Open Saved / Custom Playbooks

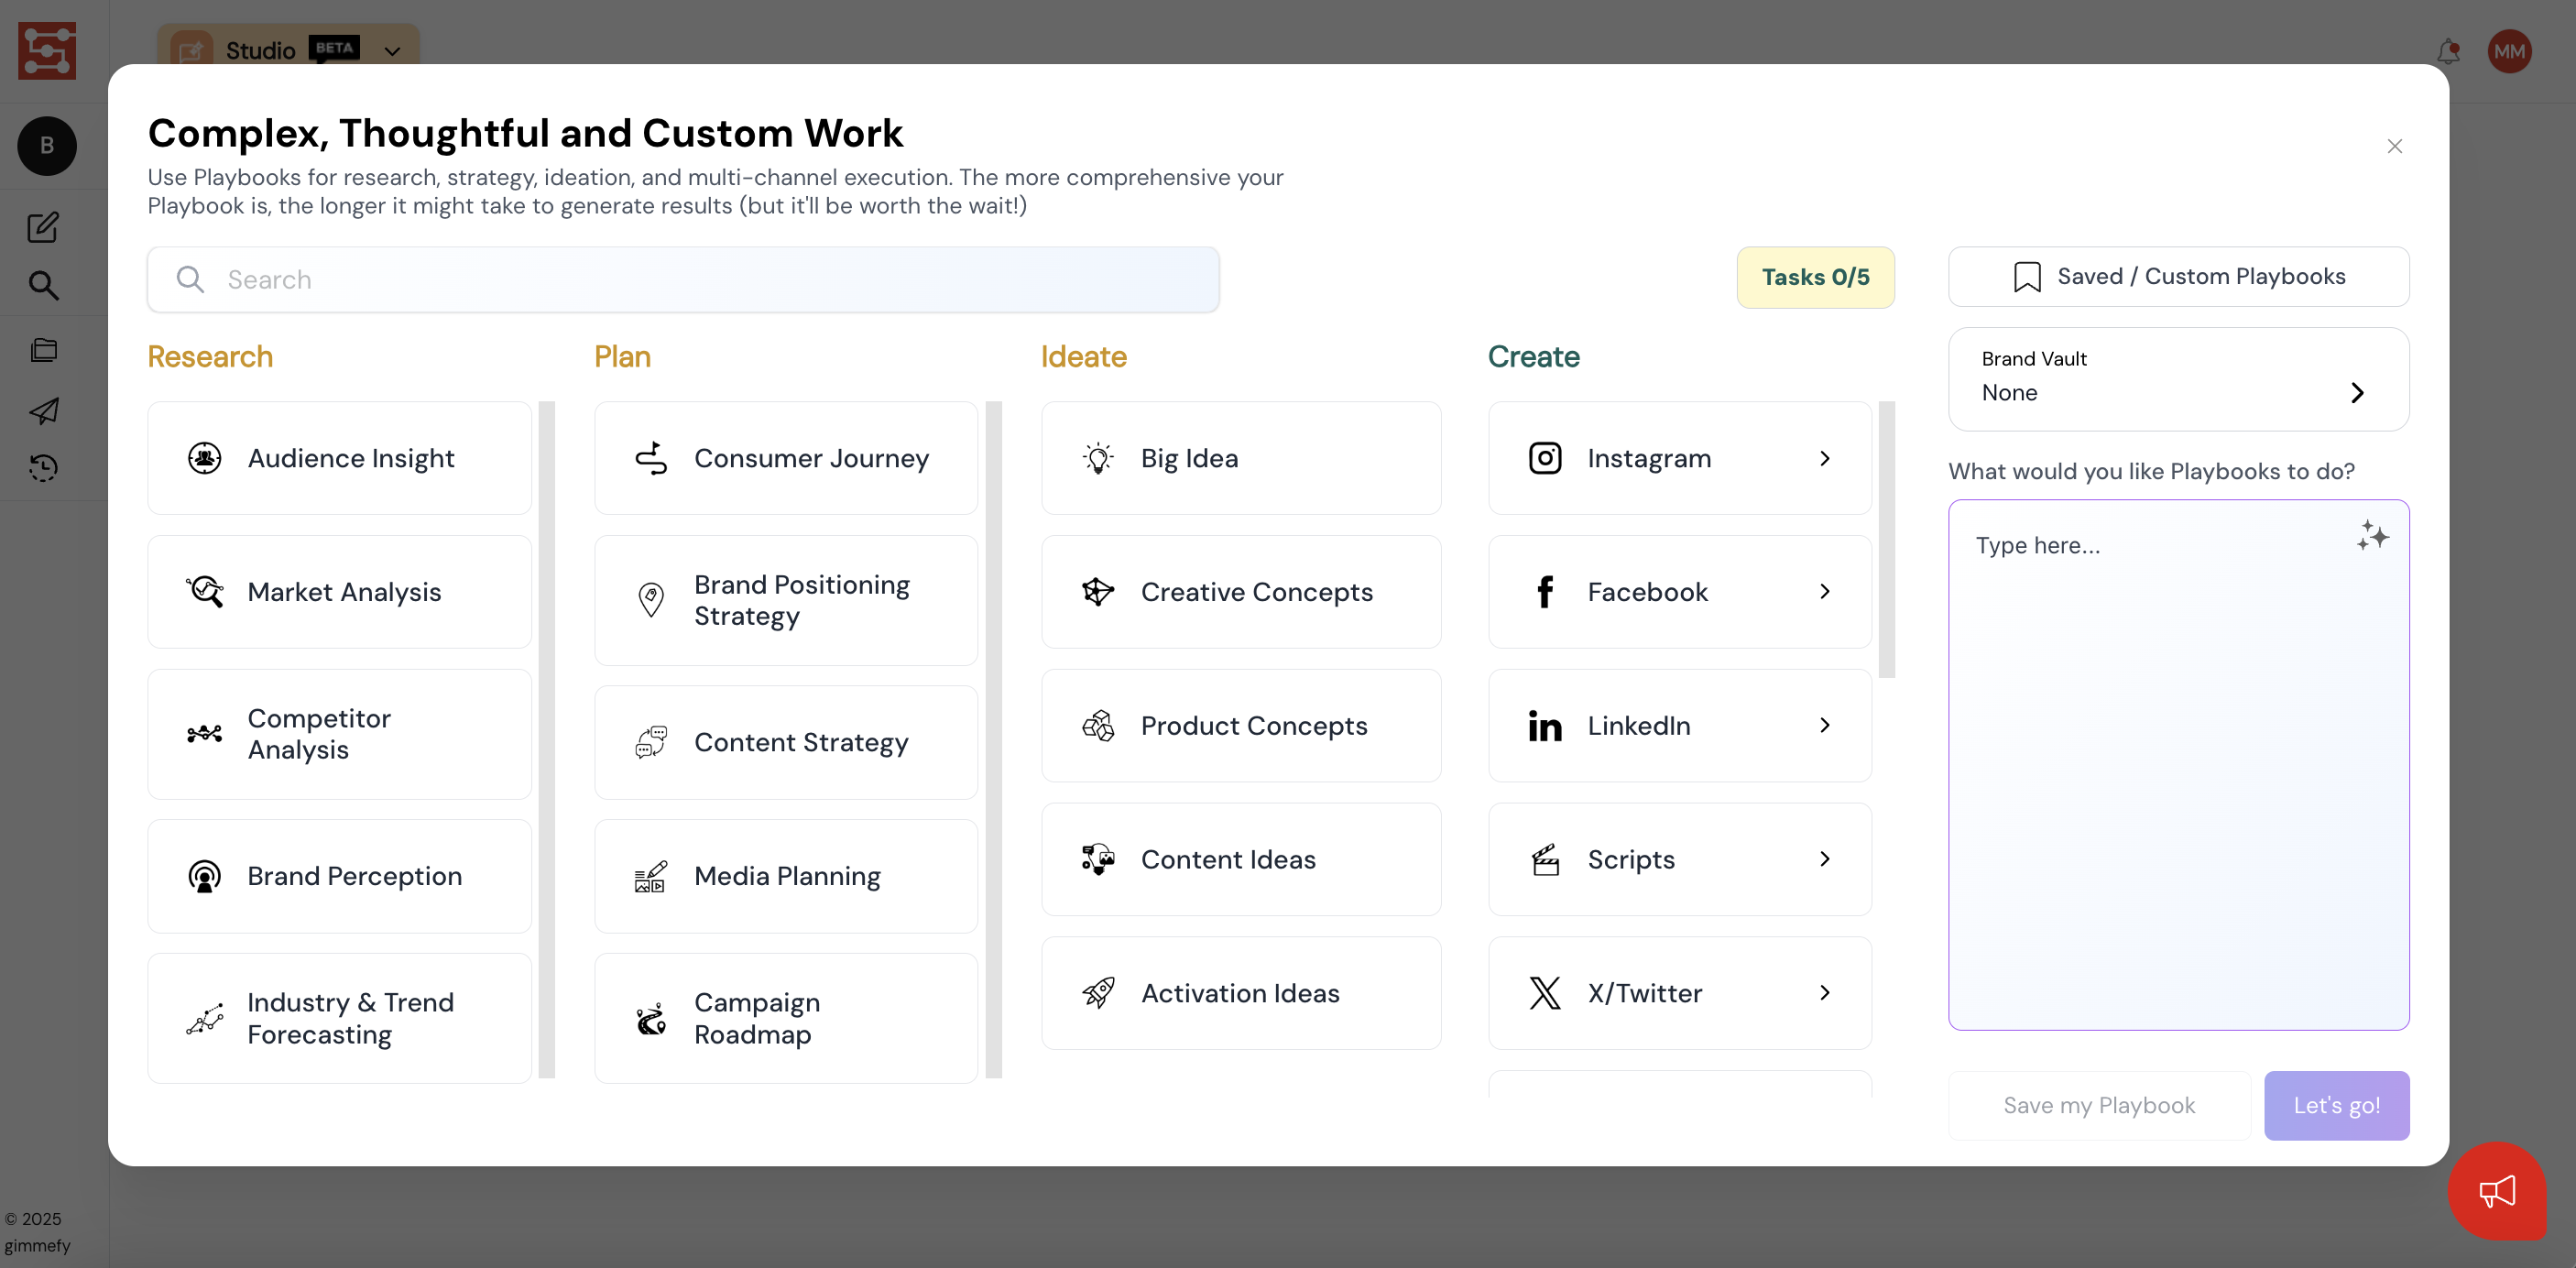(x=2178, y=277)
